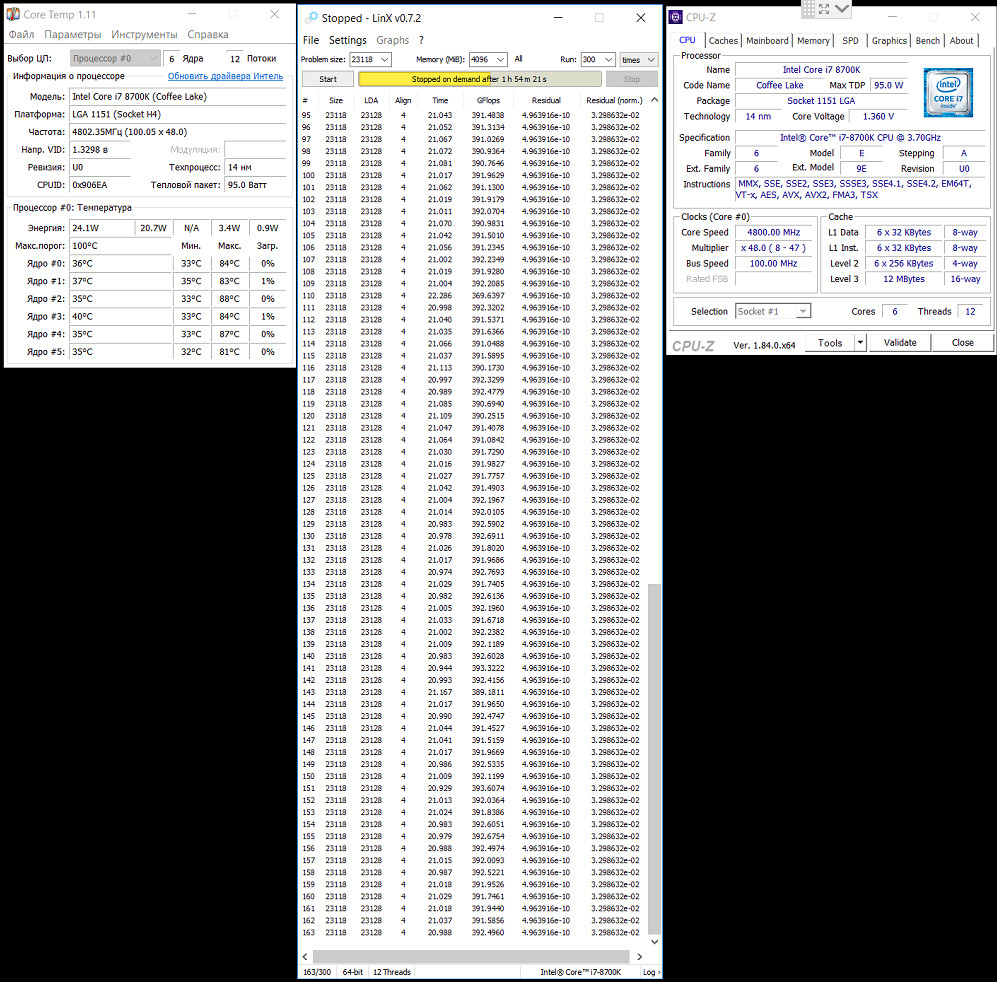
Task: Click the Stop button in LinX
Action: (x=632, y=79)
